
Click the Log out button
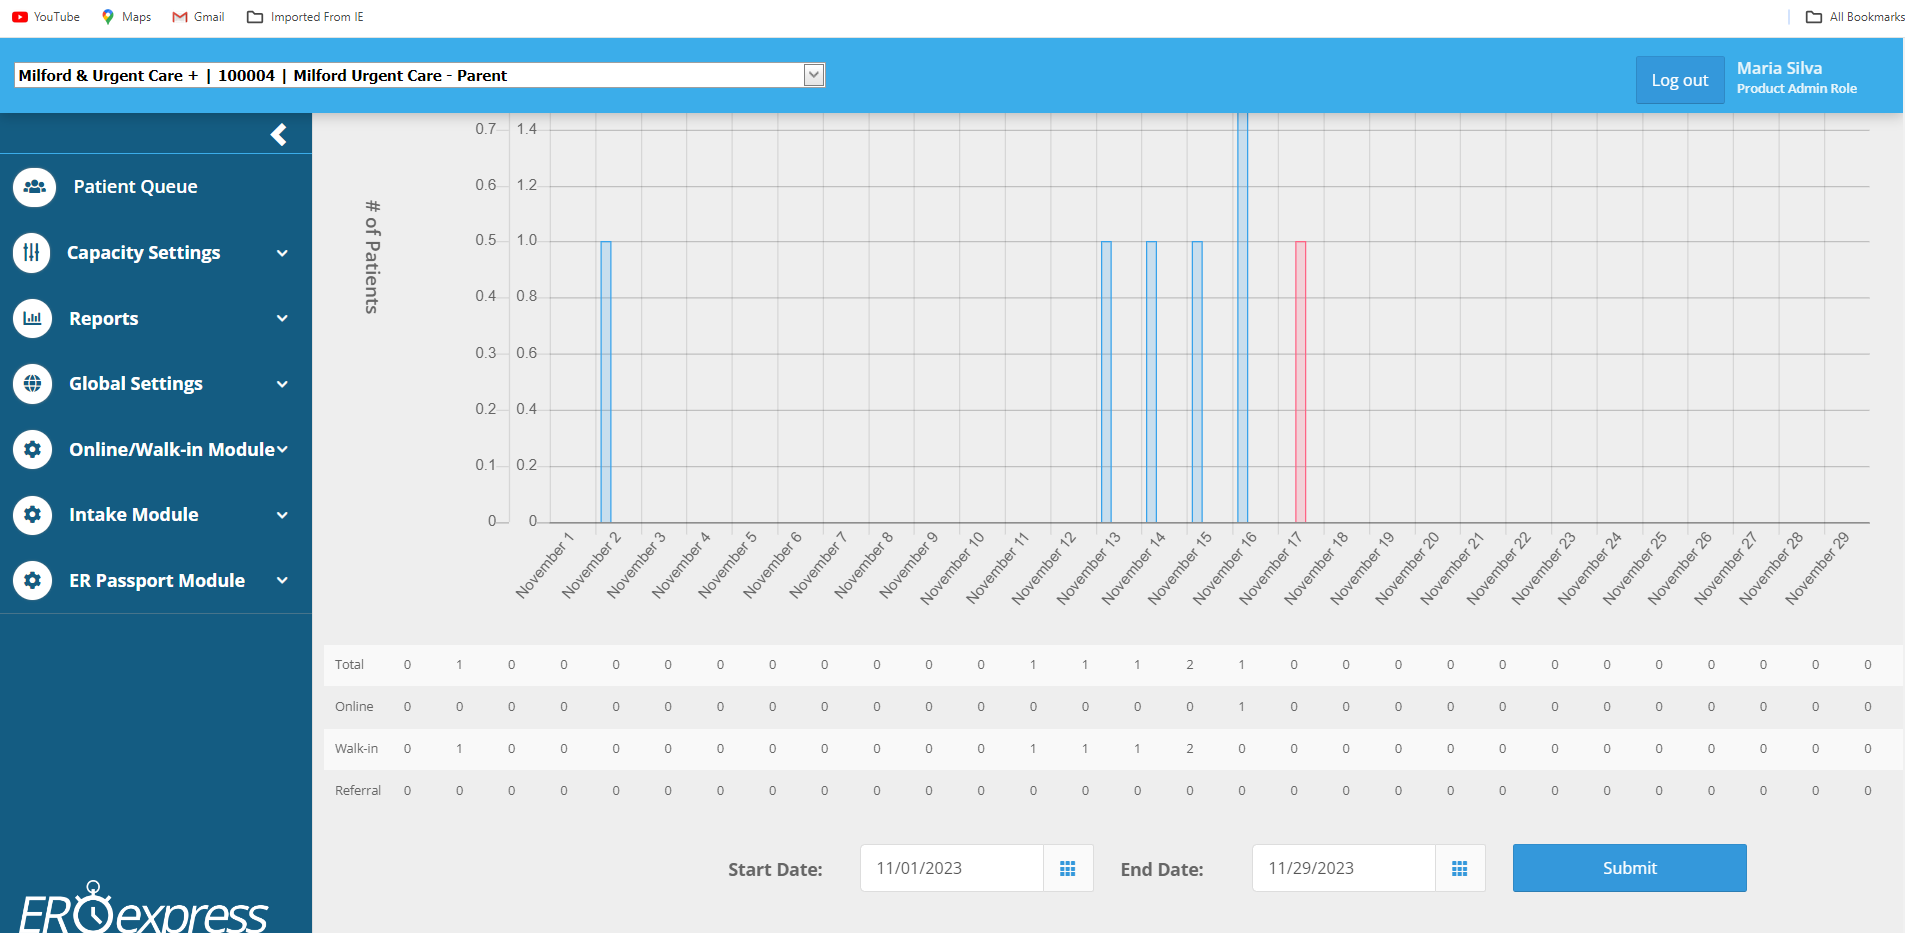(x=1679, y=80)
